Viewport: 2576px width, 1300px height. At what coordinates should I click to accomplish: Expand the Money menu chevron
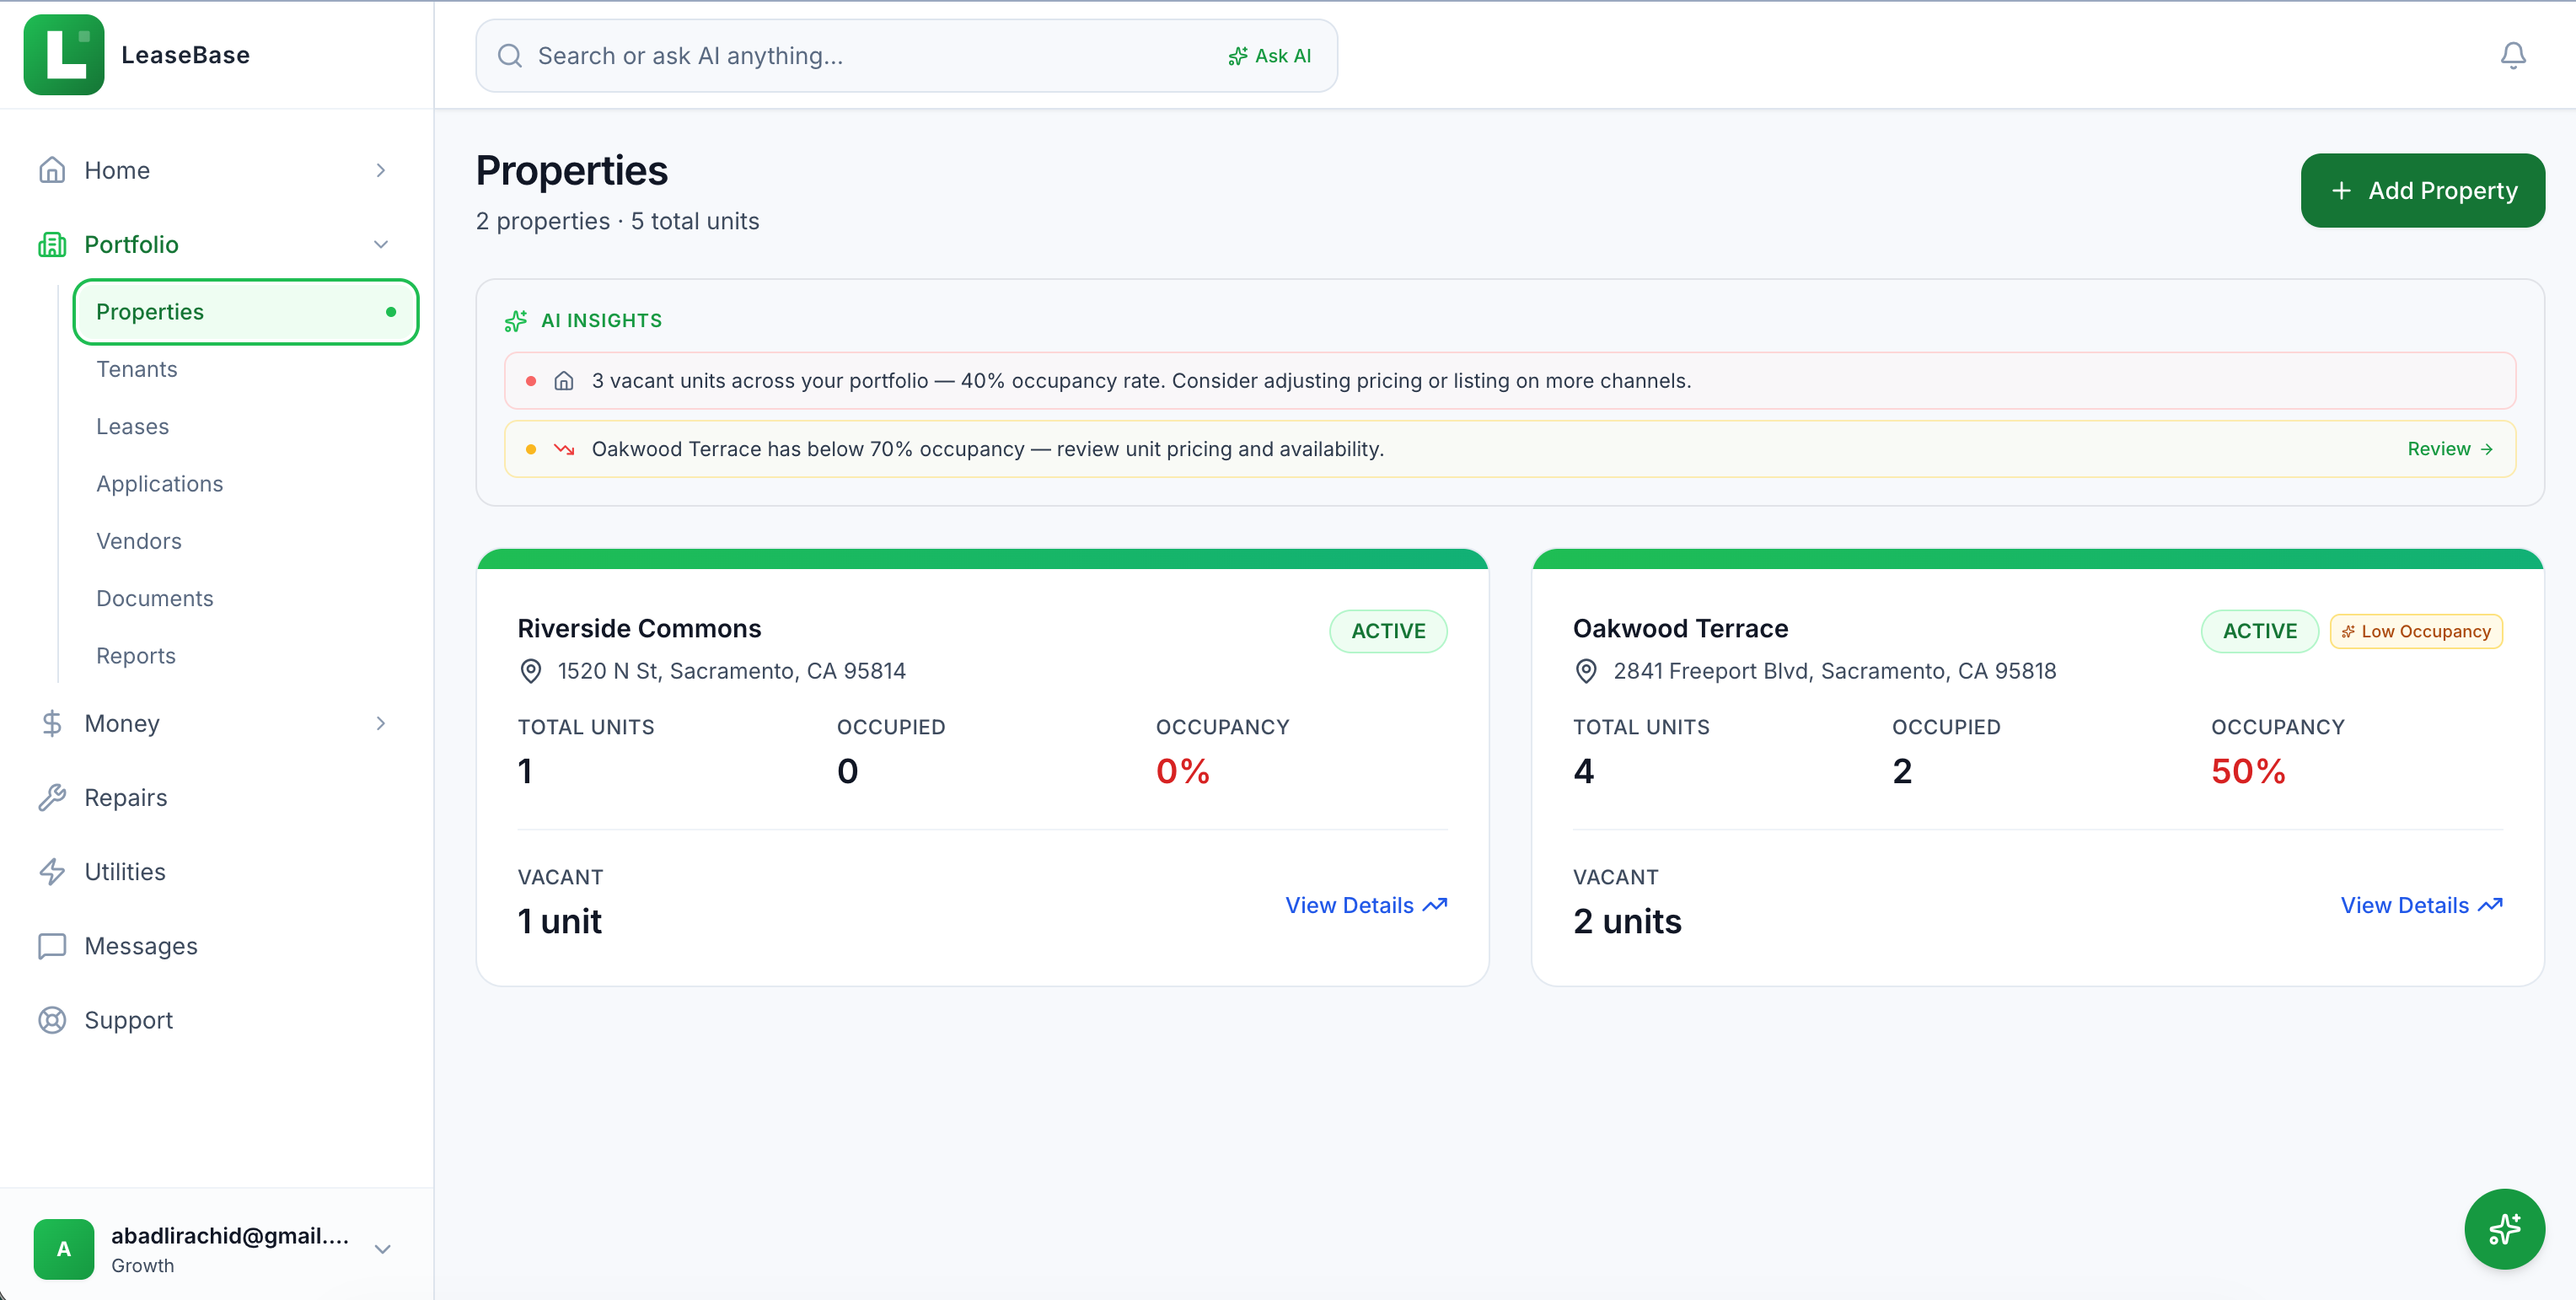381,723
